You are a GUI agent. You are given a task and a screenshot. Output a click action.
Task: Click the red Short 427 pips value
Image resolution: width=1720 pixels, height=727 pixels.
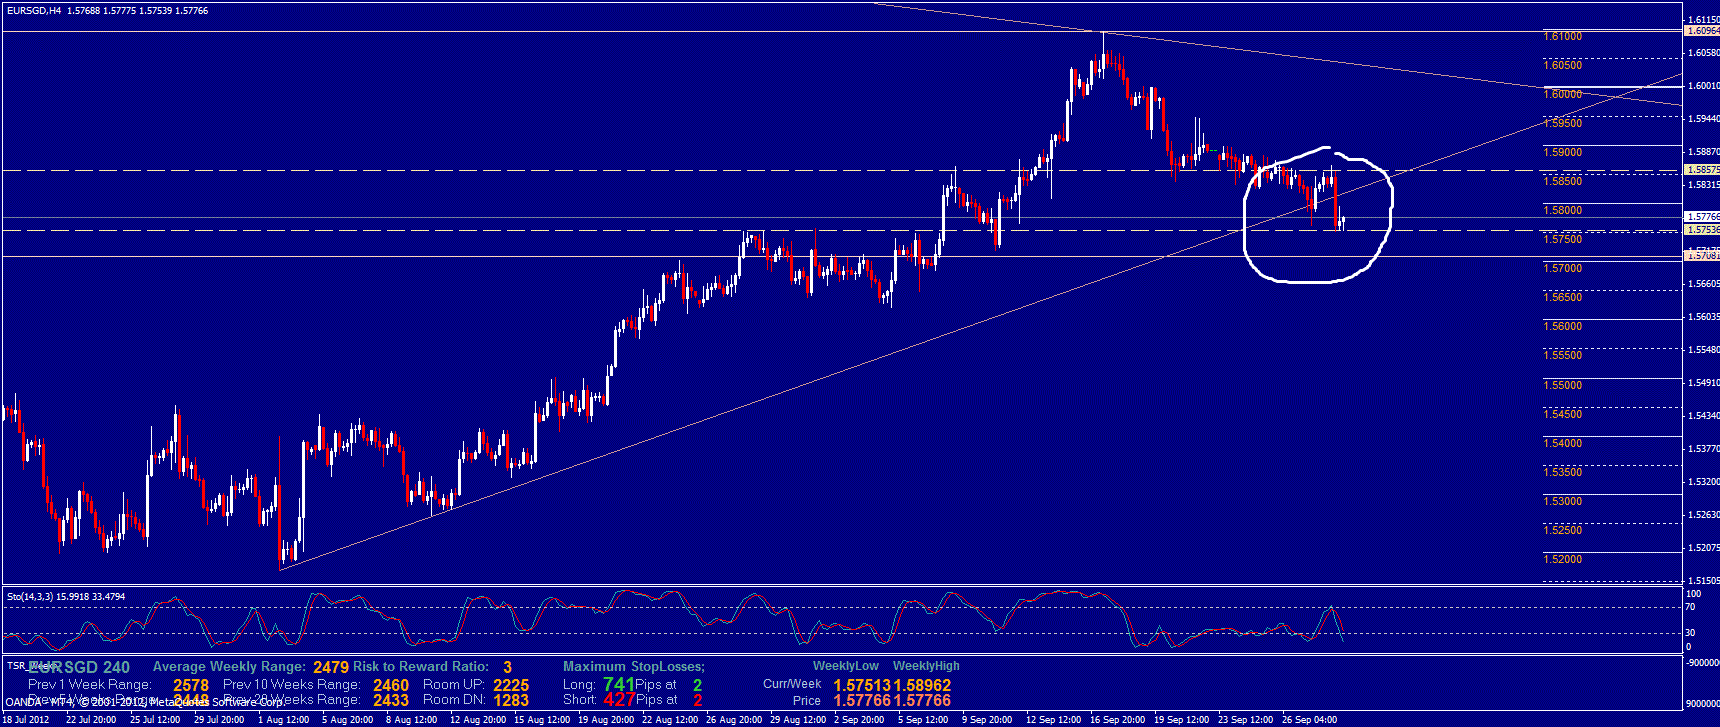pos(619,700)
